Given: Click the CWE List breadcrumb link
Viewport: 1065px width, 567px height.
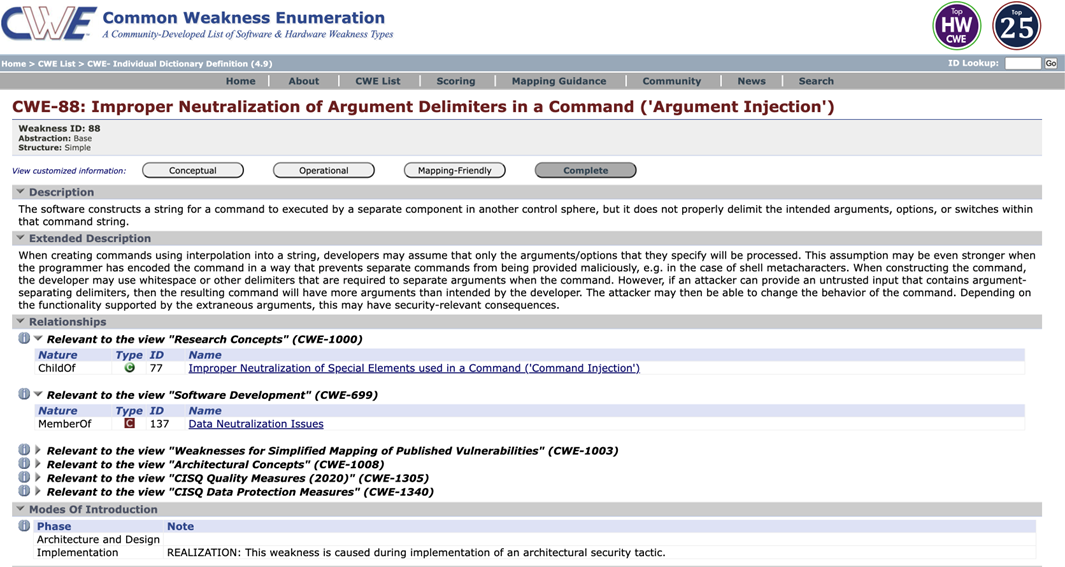Looking at the screenshot, I should point(56,64).
